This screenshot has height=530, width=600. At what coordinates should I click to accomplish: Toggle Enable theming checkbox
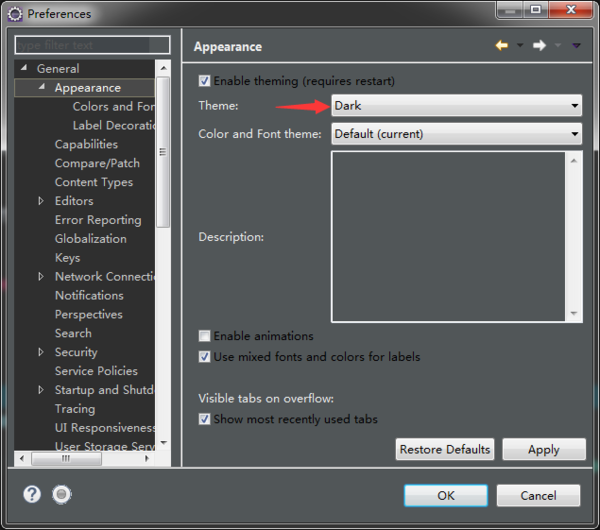click(204, 81)
